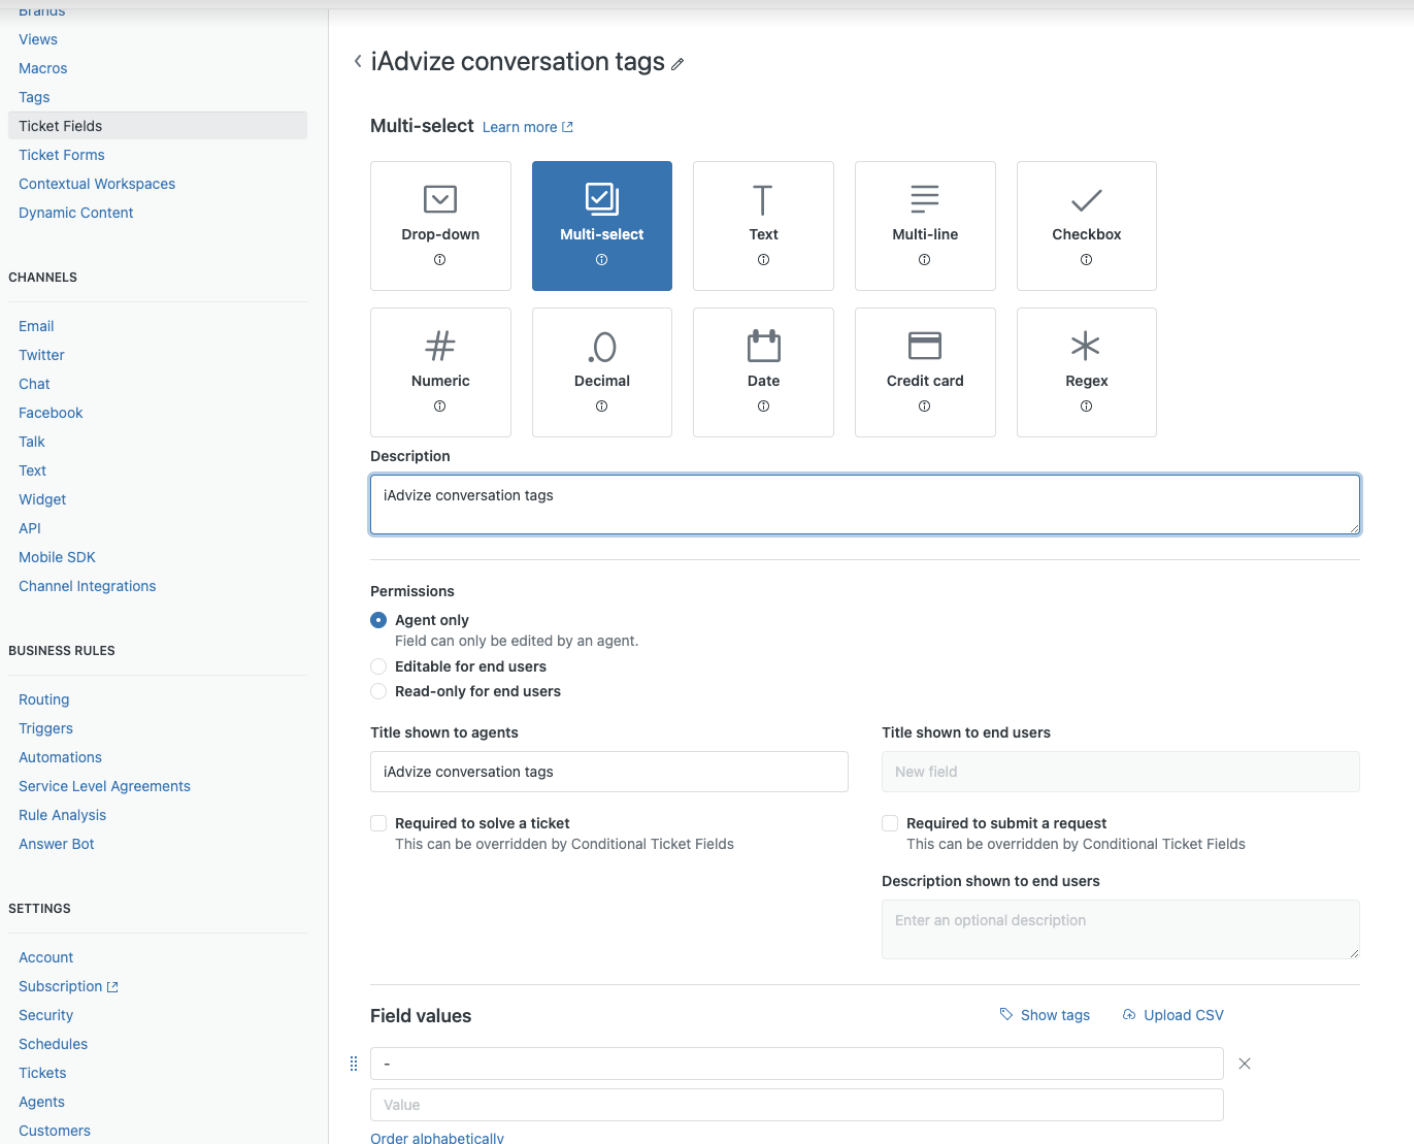Screen dimensions: 1414x1144
Task: Remove the first field value with X
Action: [1245, 1064]
